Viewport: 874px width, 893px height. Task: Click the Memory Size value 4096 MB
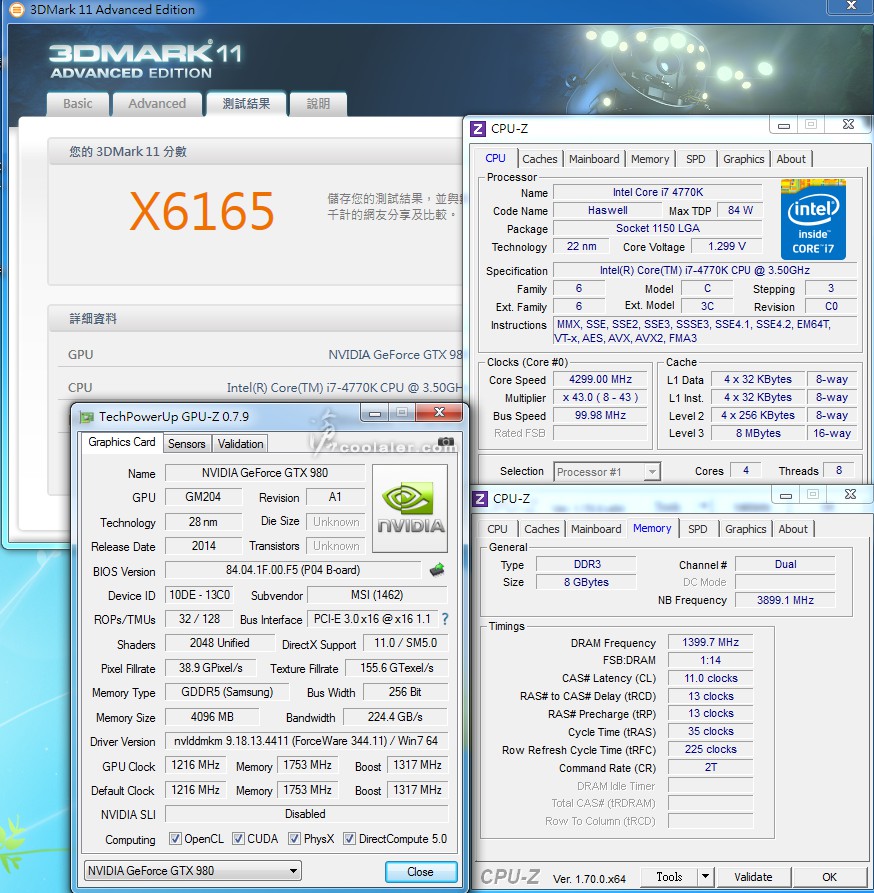212,717
